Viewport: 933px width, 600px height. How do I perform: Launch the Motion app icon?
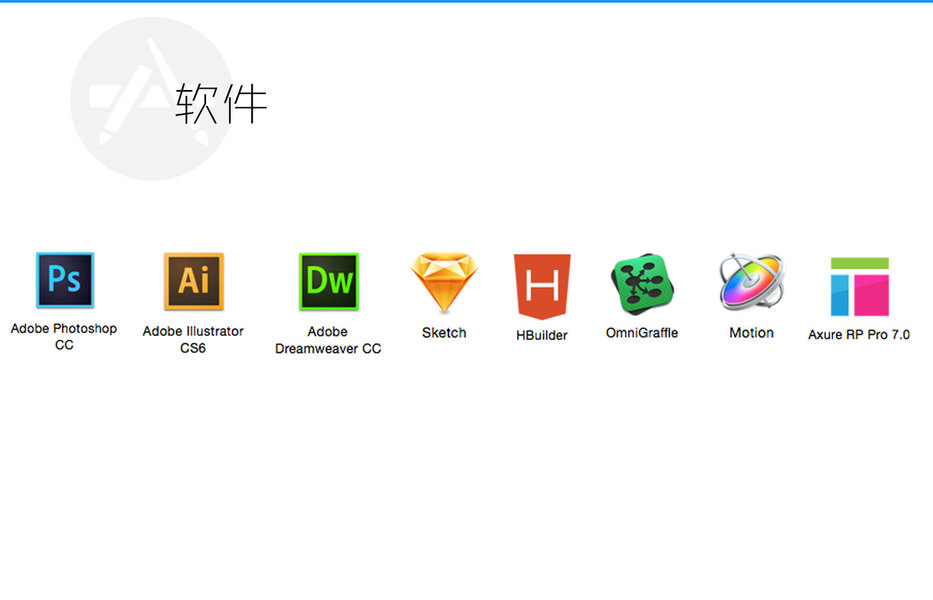pos(752,281)
